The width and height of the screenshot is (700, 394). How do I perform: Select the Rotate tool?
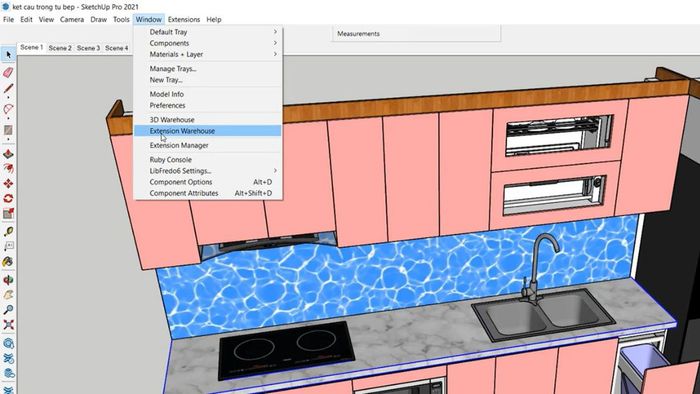(x=8, y=199)
